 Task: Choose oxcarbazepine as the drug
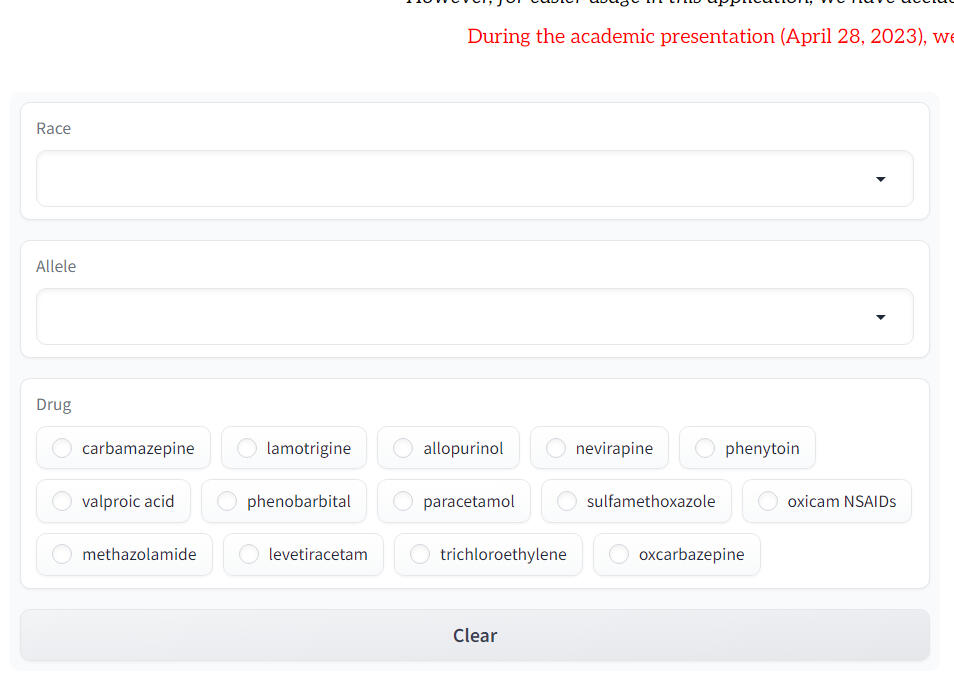[619, 554]
